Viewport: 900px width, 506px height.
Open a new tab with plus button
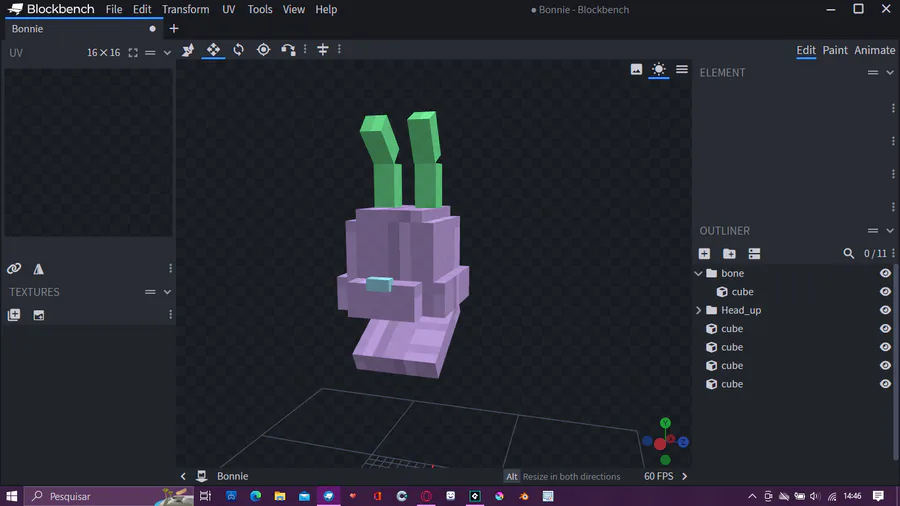[174, 29]
